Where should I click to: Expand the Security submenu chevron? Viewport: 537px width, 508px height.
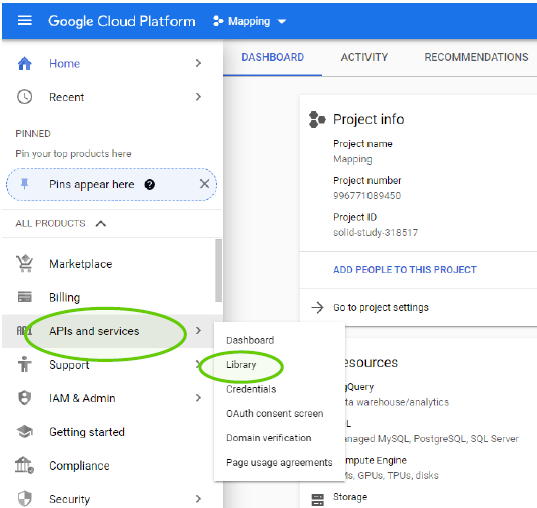click(x=198, y=498)
